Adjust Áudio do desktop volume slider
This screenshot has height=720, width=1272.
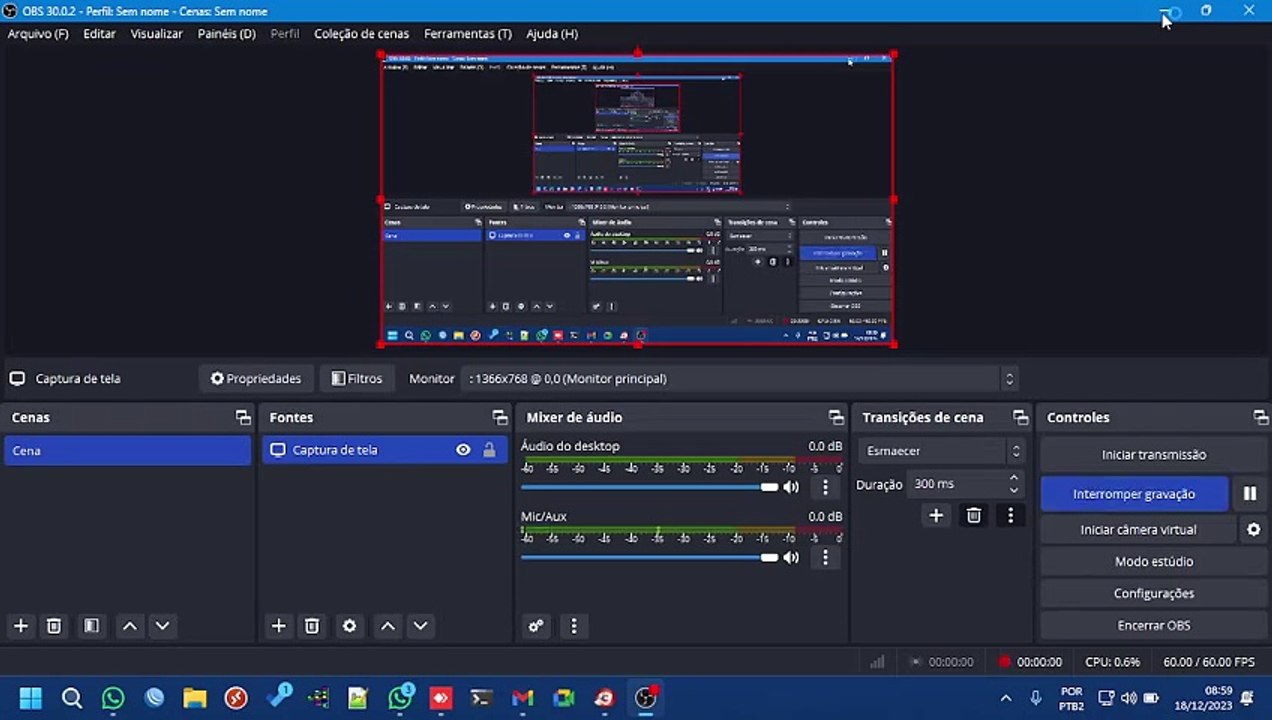point(649,487)
